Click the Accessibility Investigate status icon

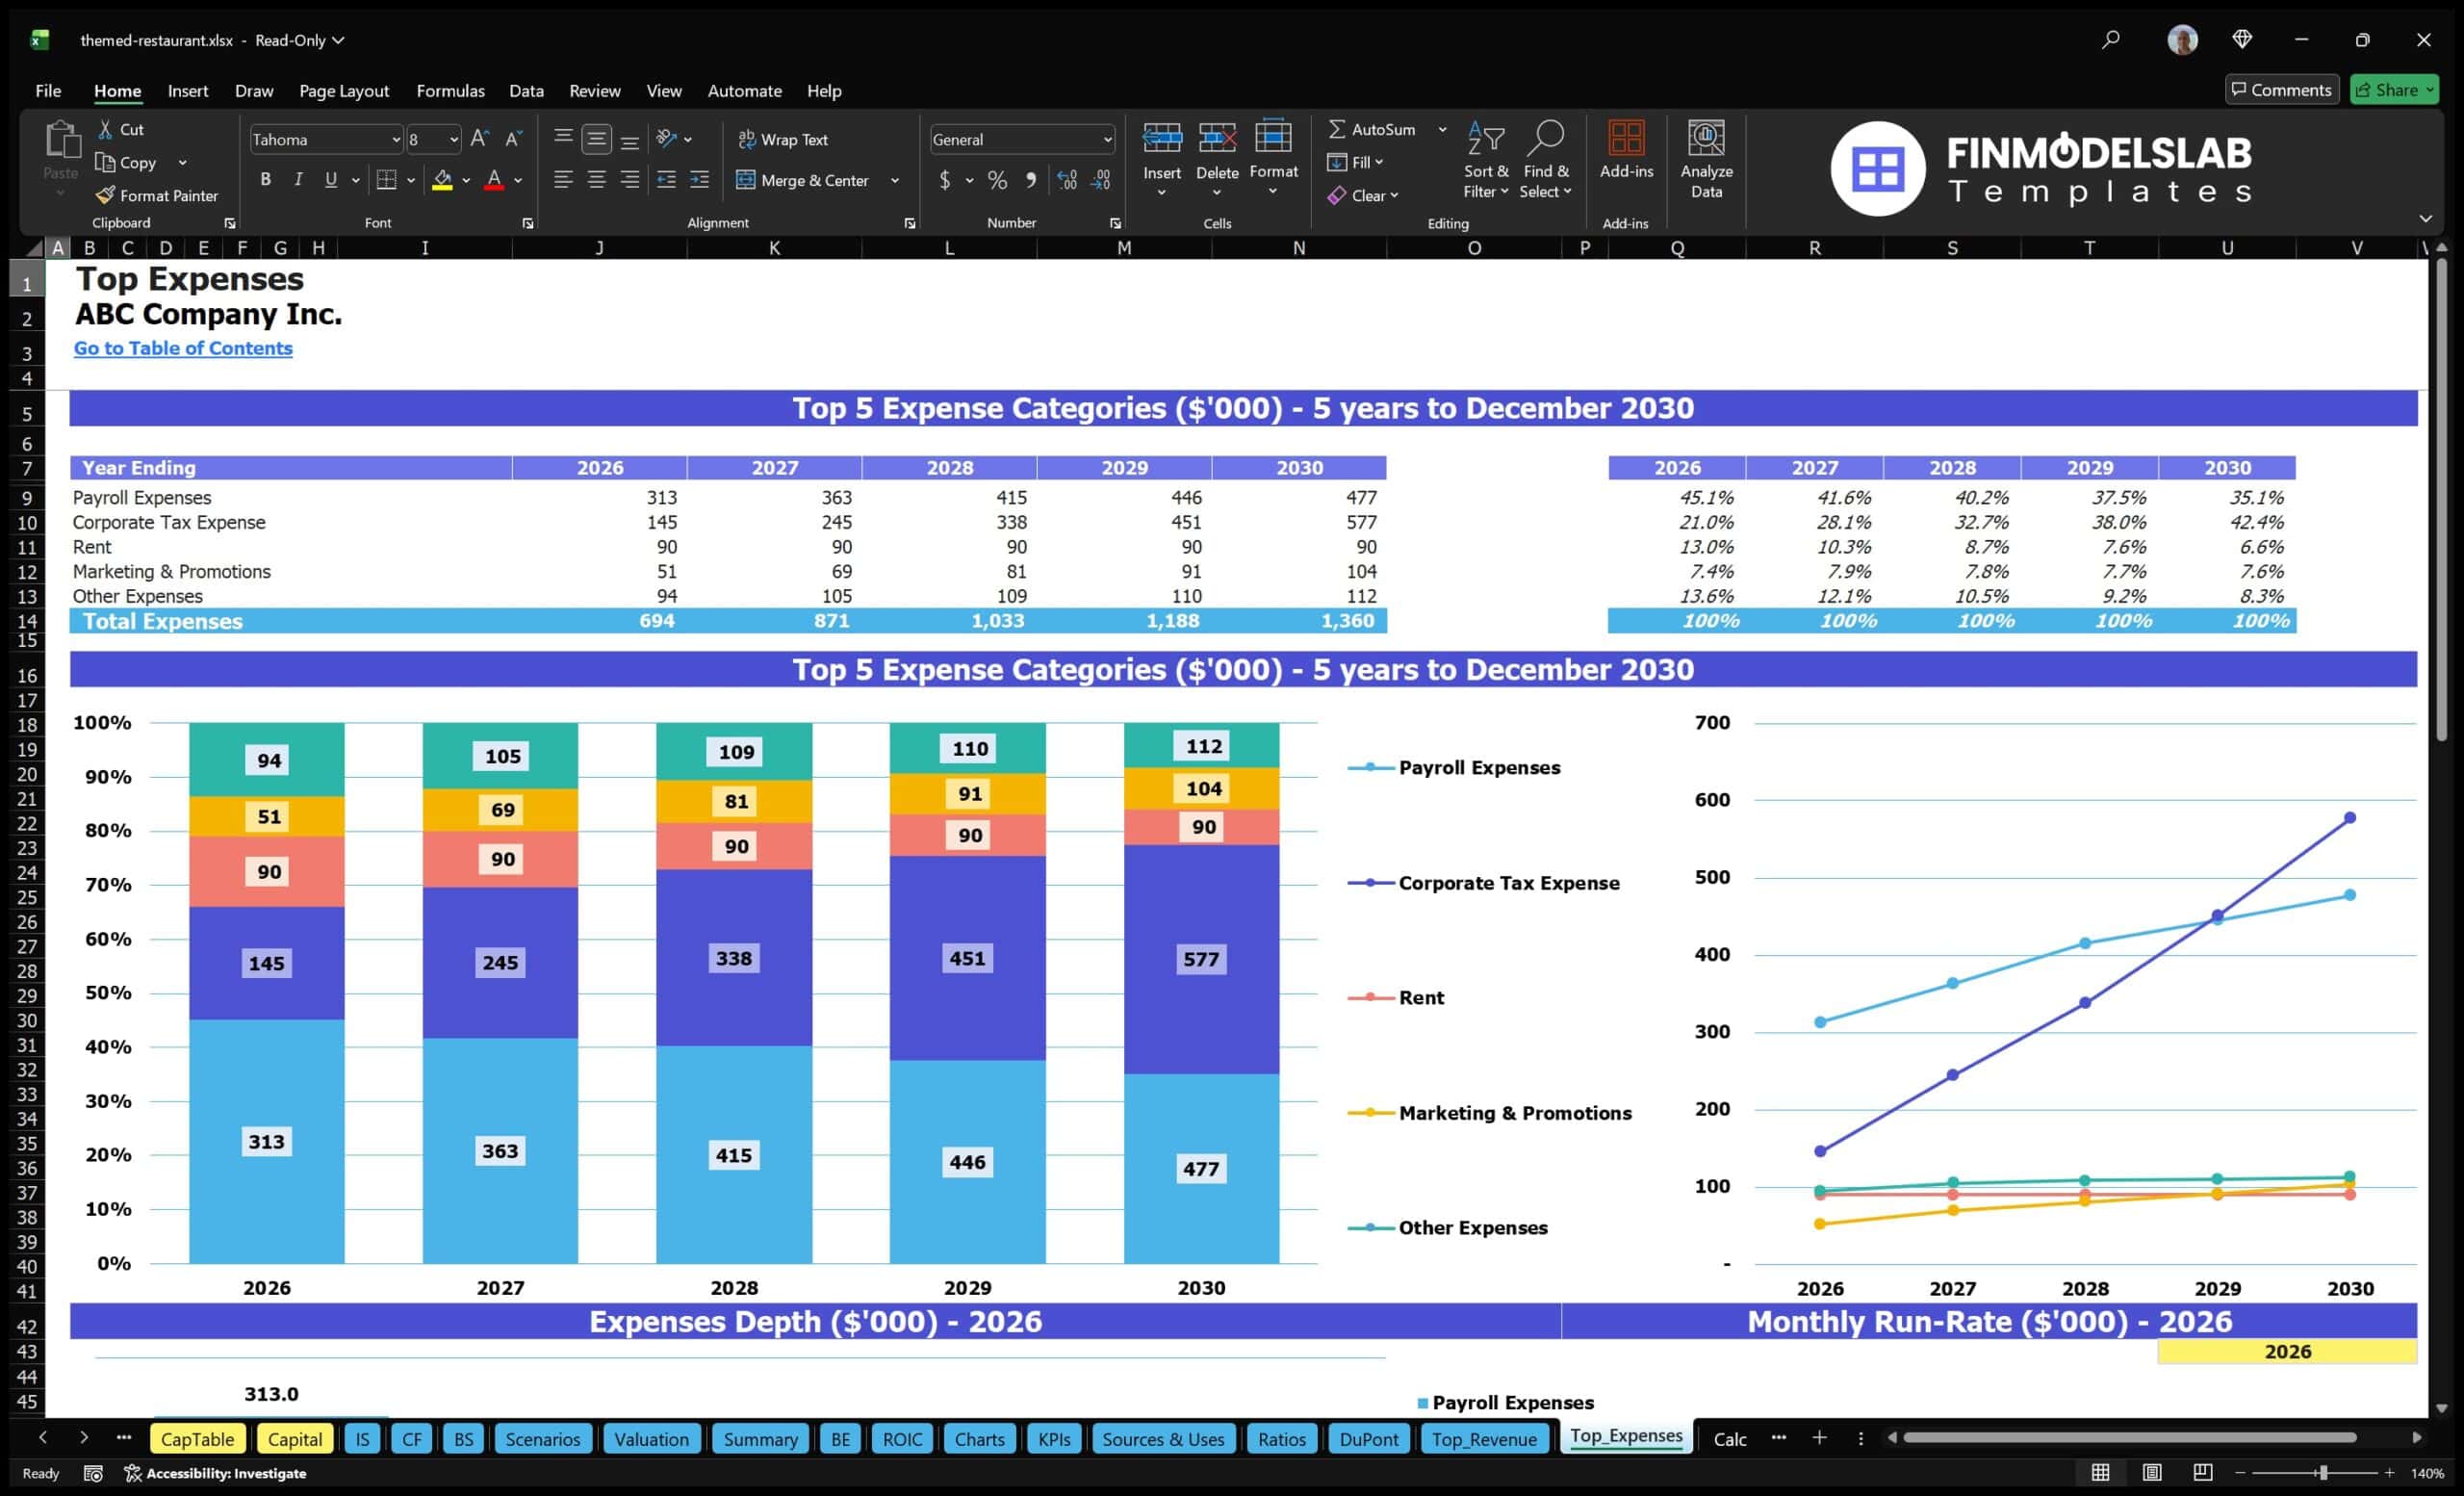tap(132, 1473)
